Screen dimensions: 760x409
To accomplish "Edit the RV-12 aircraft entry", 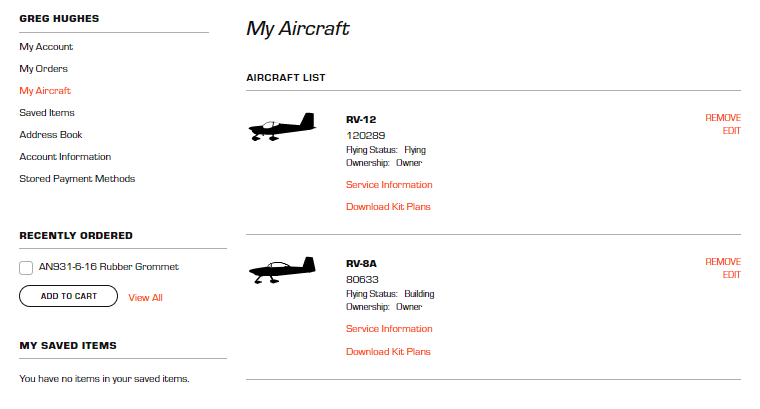I will pyautogui.click(x=731, y=131).
